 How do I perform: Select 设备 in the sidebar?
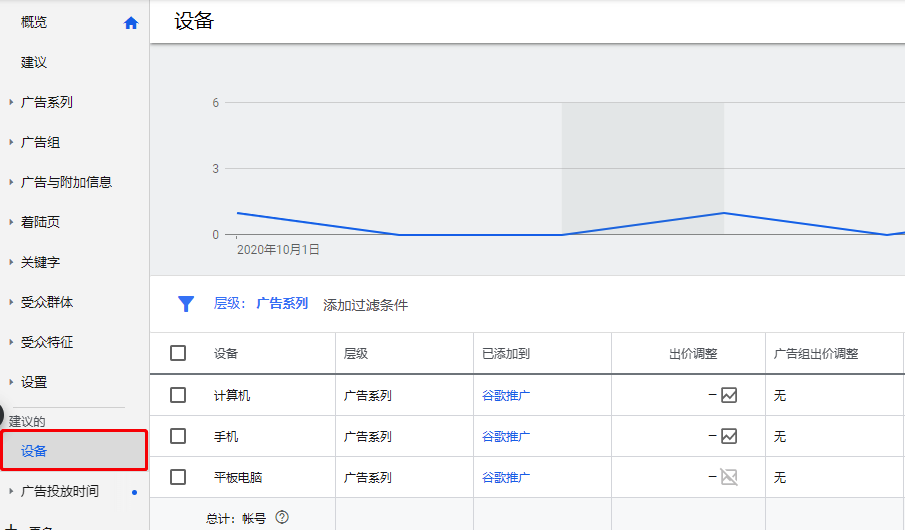34,451
